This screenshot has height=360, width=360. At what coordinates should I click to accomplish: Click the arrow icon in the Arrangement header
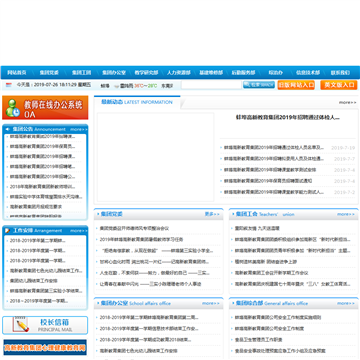tap(8, 230)
